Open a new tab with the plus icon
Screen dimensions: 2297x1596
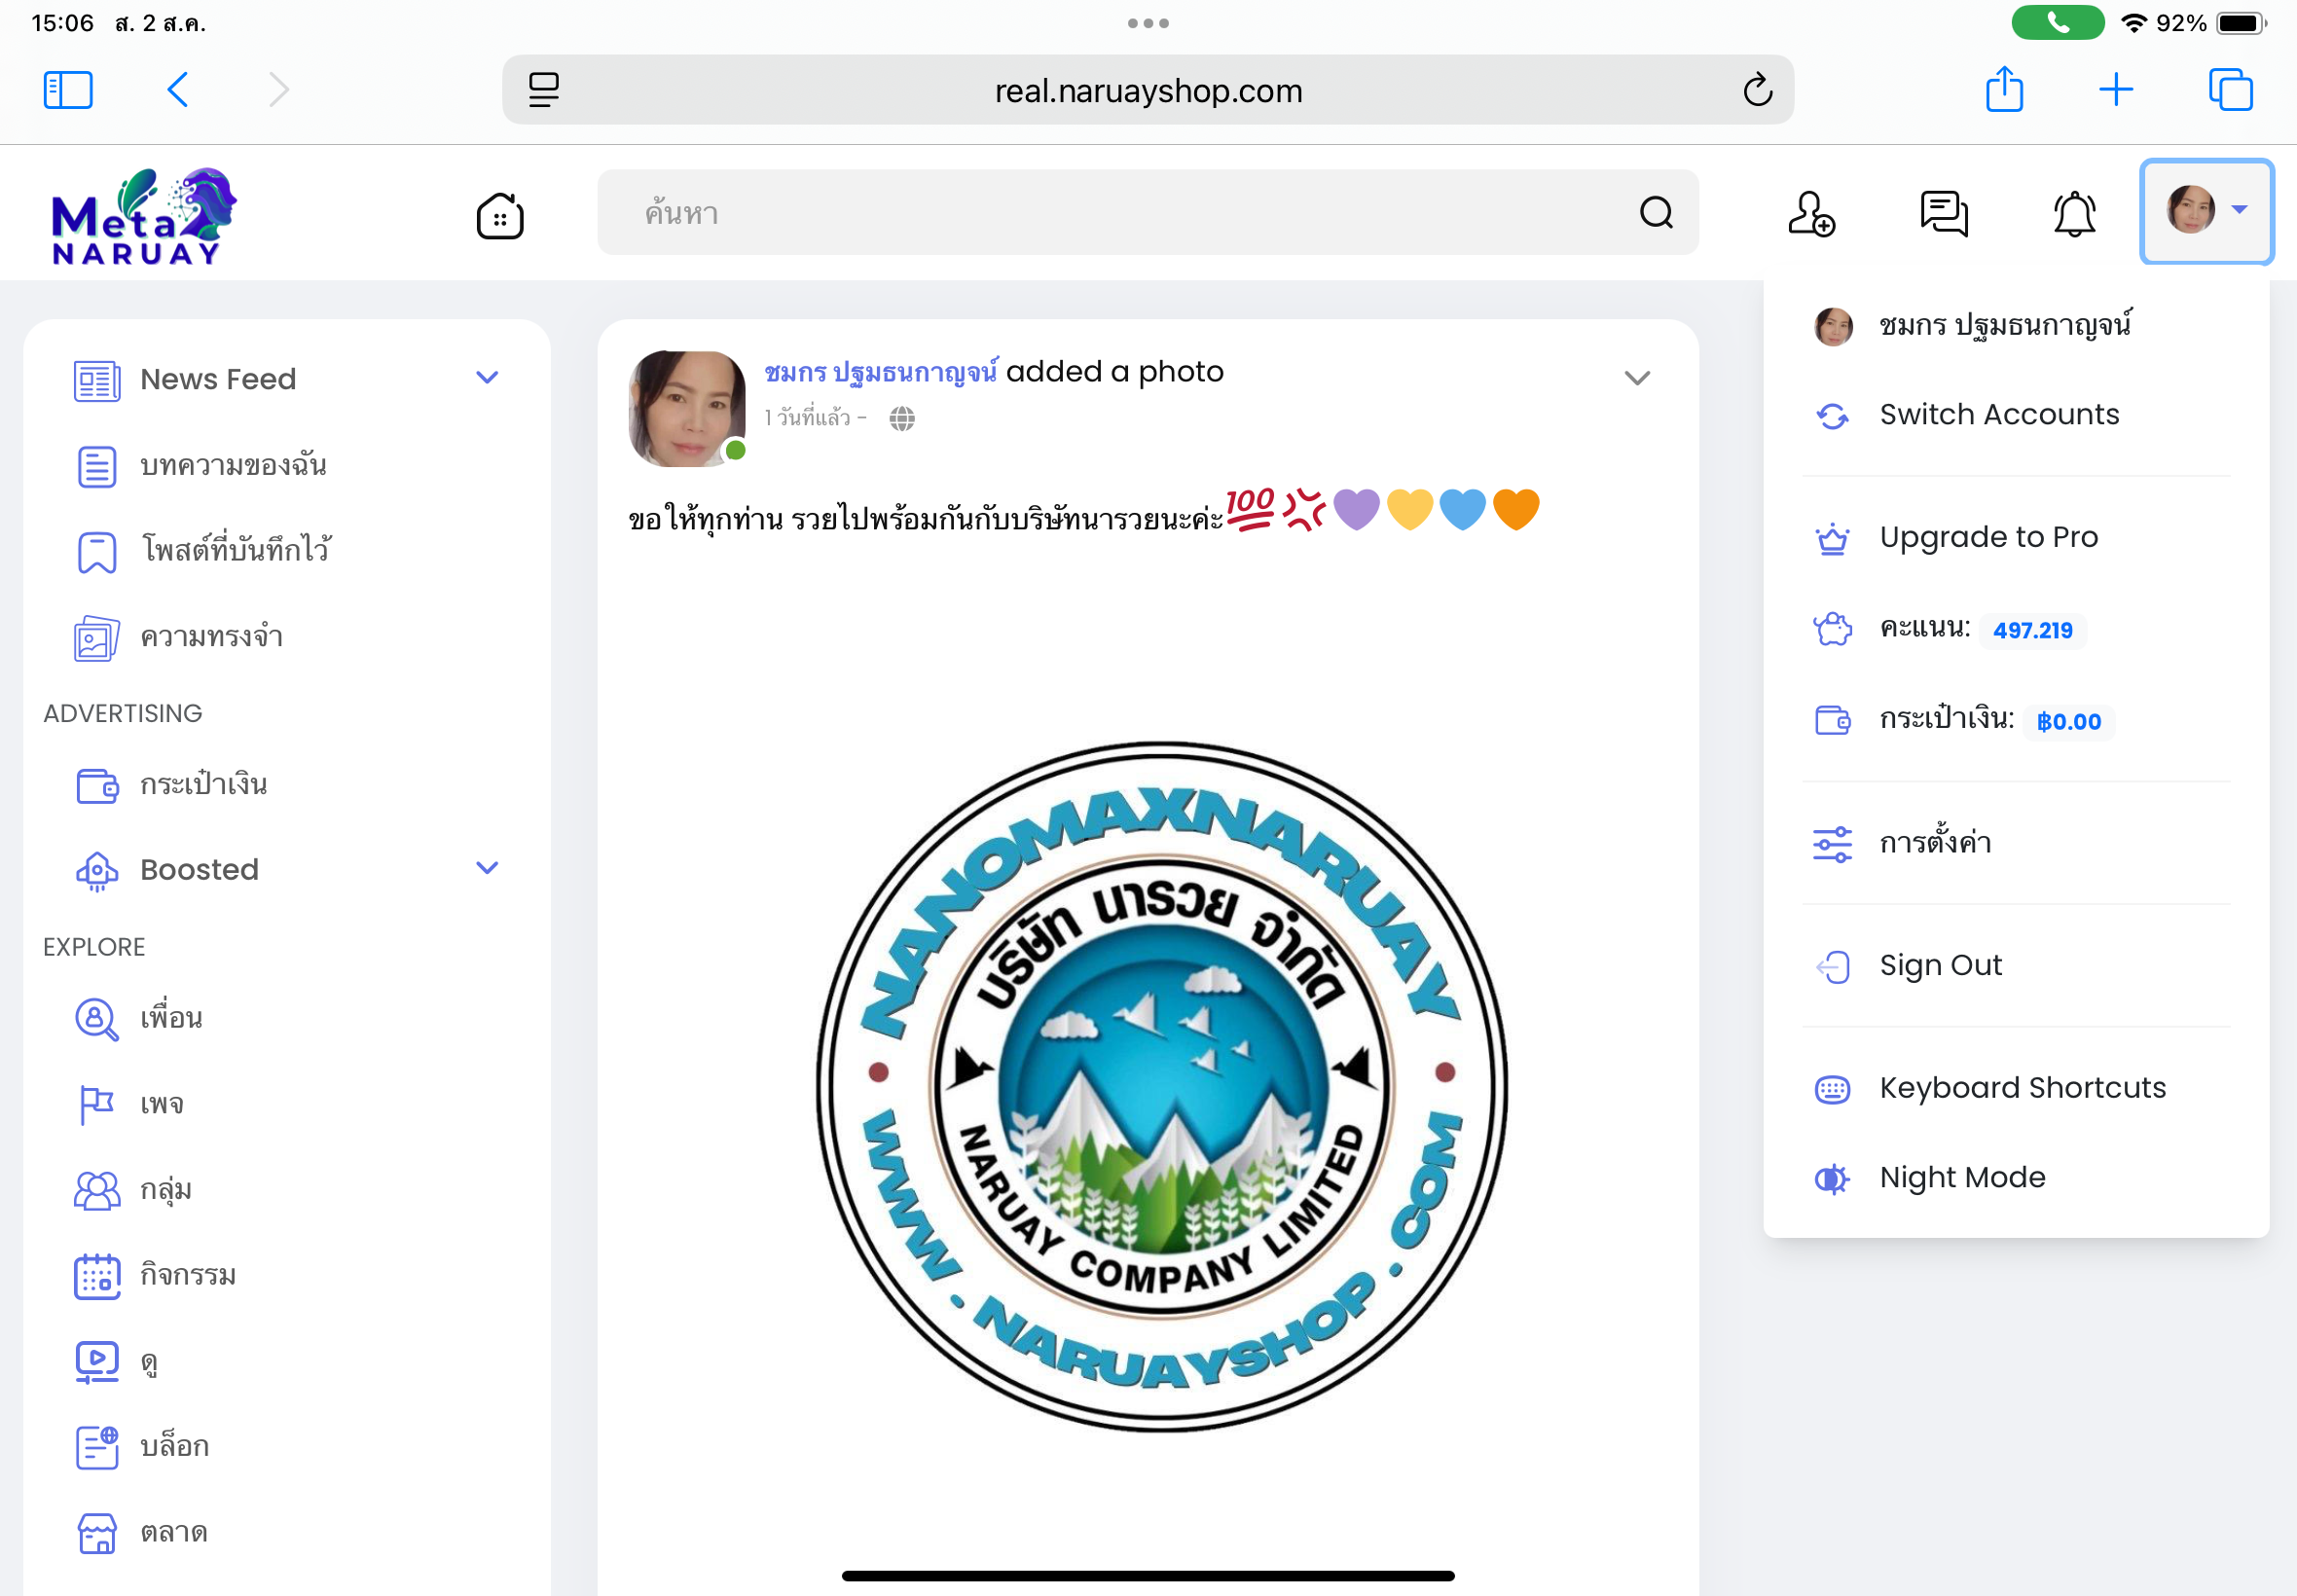(x=2116, y=90)
